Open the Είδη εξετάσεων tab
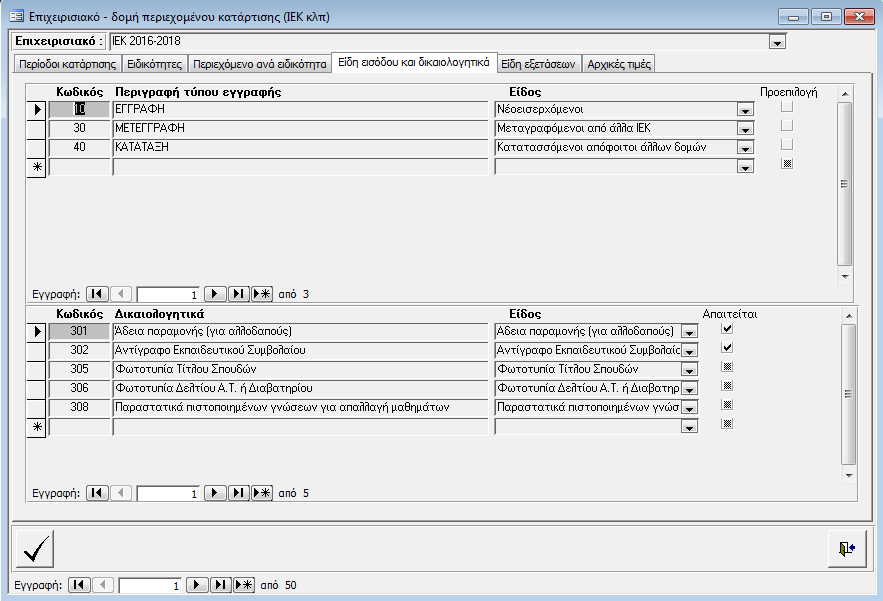 click(538, 64)
